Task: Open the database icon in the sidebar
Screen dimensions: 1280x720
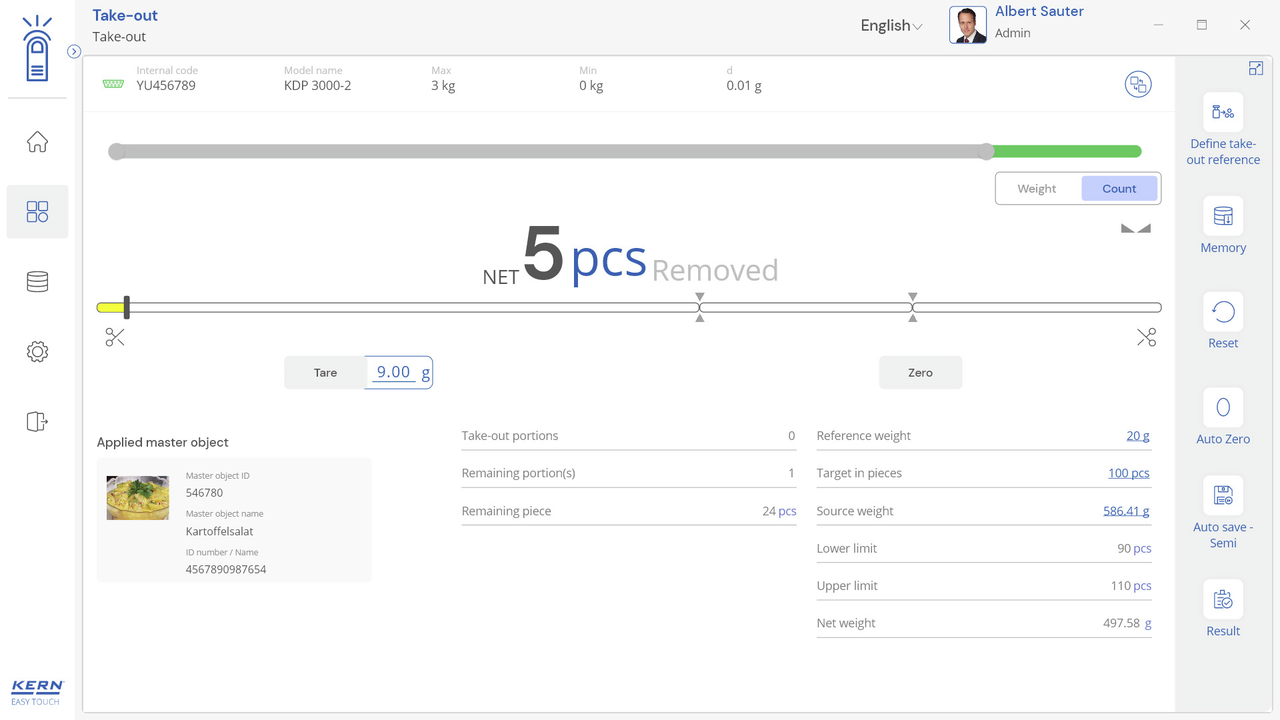Action: [x=37, y=282]
